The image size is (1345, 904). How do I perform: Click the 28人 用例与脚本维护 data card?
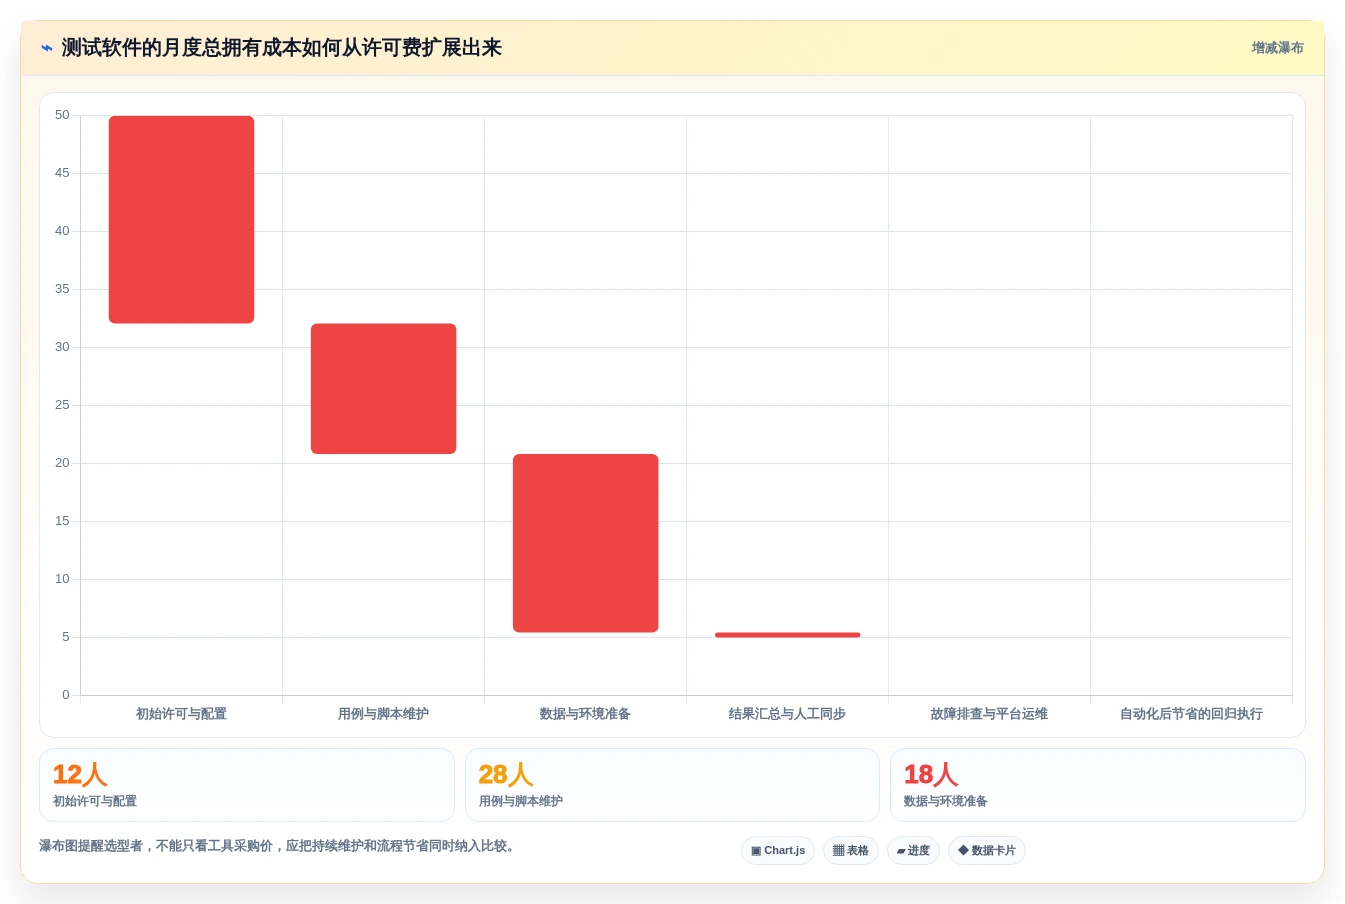click(x=672, y=785)
